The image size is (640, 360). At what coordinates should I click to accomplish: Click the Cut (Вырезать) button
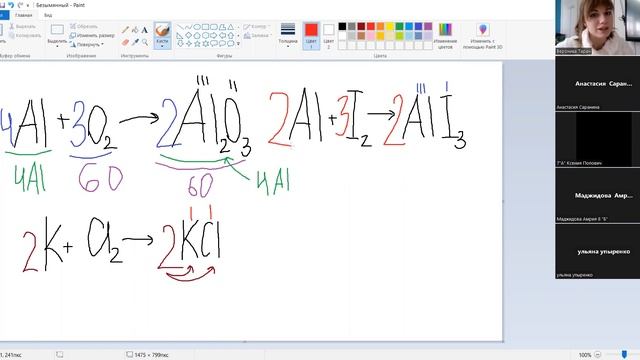tap(23, 26)
